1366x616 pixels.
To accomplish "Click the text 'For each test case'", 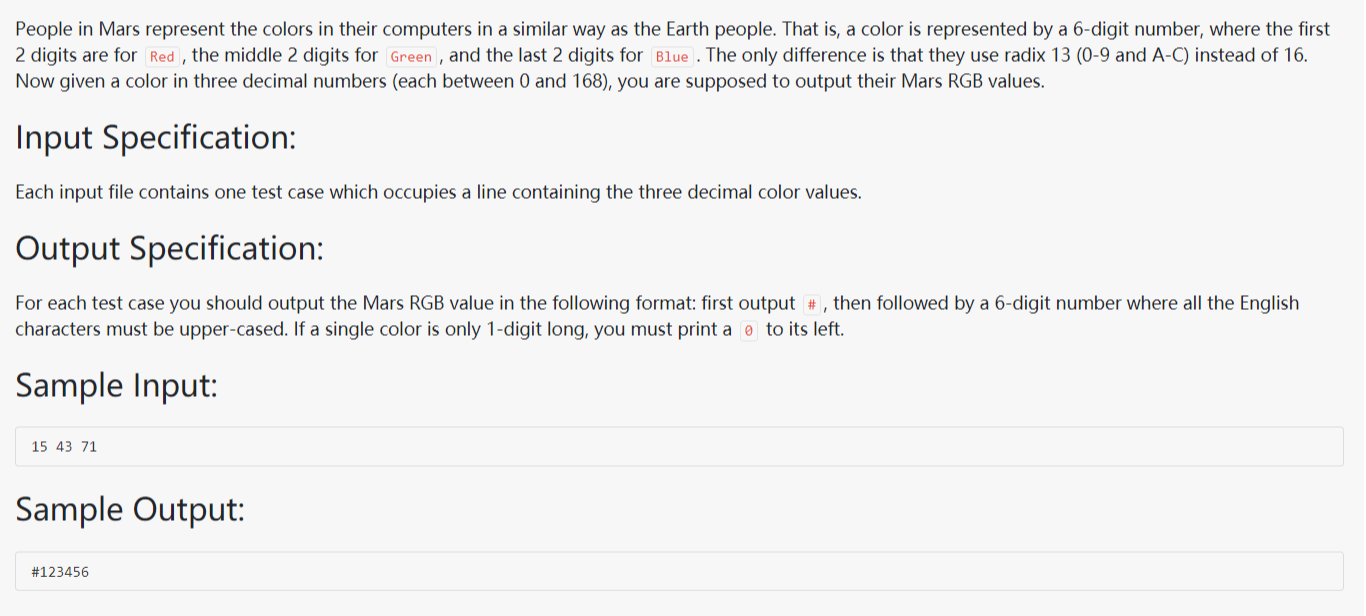I will click(x=91, y=303).
